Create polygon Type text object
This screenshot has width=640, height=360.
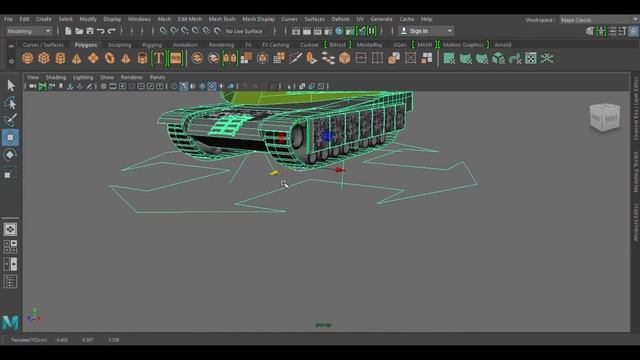(x=158, y=58)
